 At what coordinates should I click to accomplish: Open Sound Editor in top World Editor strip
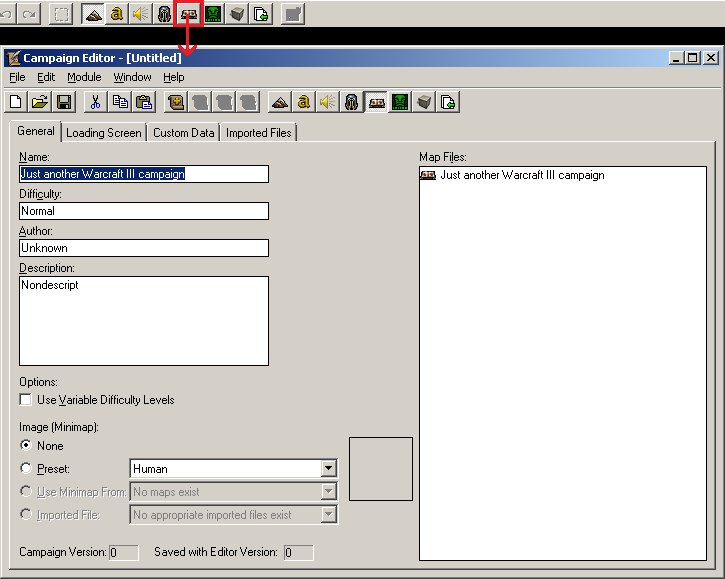[x=140, y=14]
